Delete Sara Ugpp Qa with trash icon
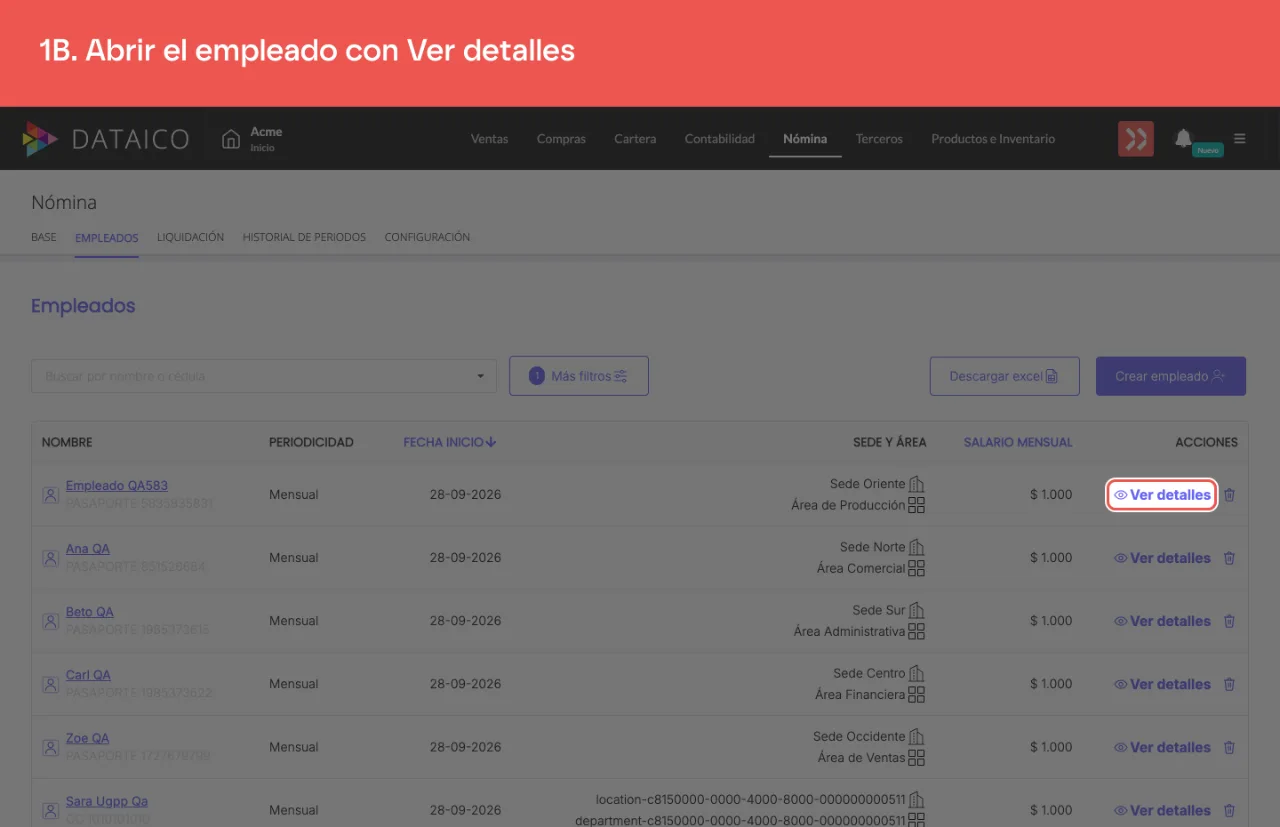The image size is (1280, 827). pos(1230,810)
